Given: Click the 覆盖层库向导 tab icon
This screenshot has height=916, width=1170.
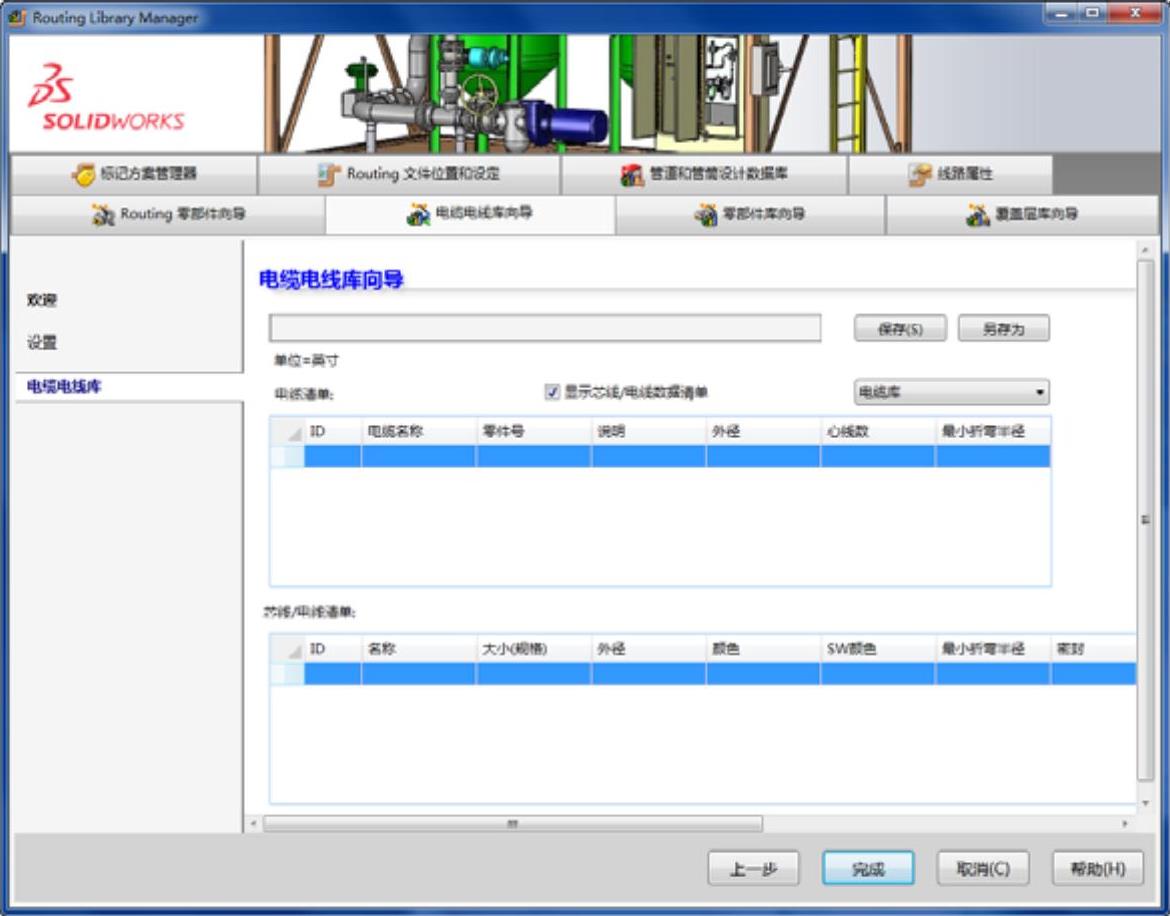Looking at the screenshot, I should pos(978,214).
